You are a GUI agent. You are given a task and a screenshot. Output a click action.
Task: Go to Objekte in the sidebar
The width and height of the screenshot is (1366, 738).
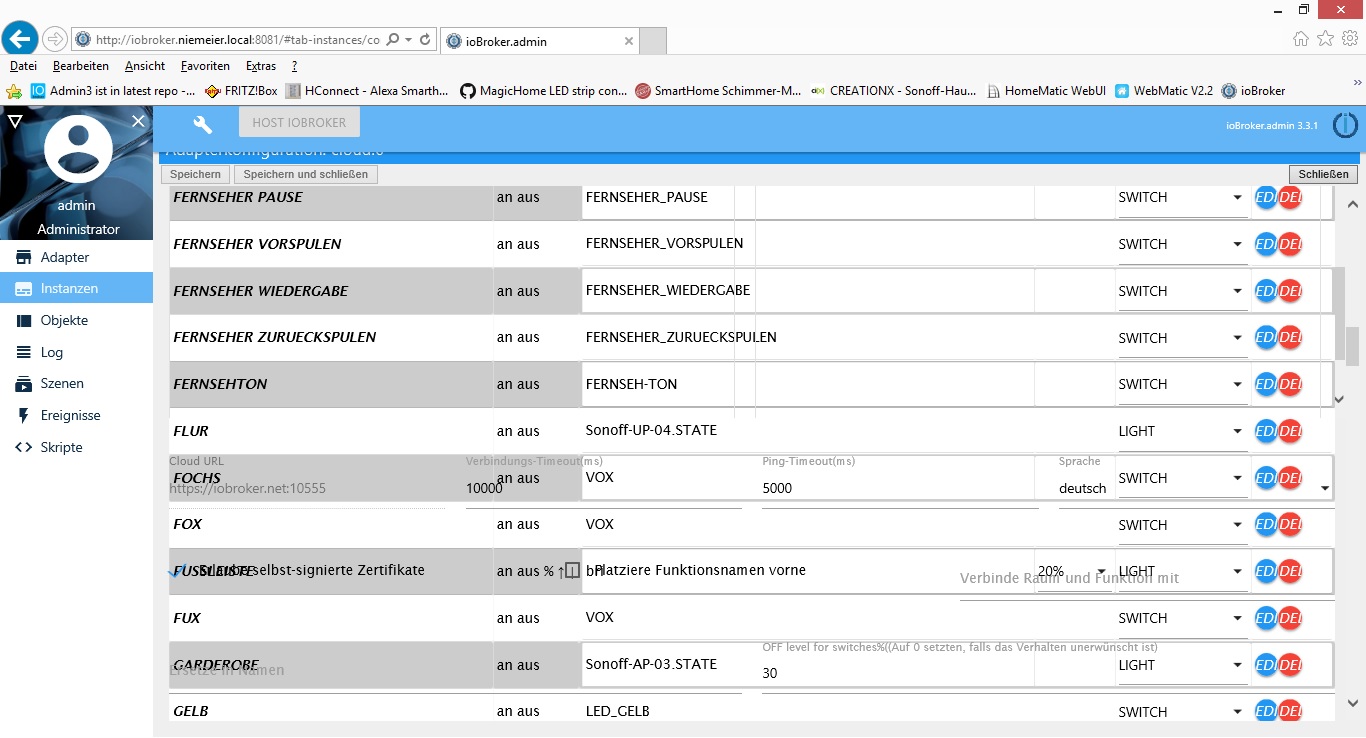tap(76, 320)
